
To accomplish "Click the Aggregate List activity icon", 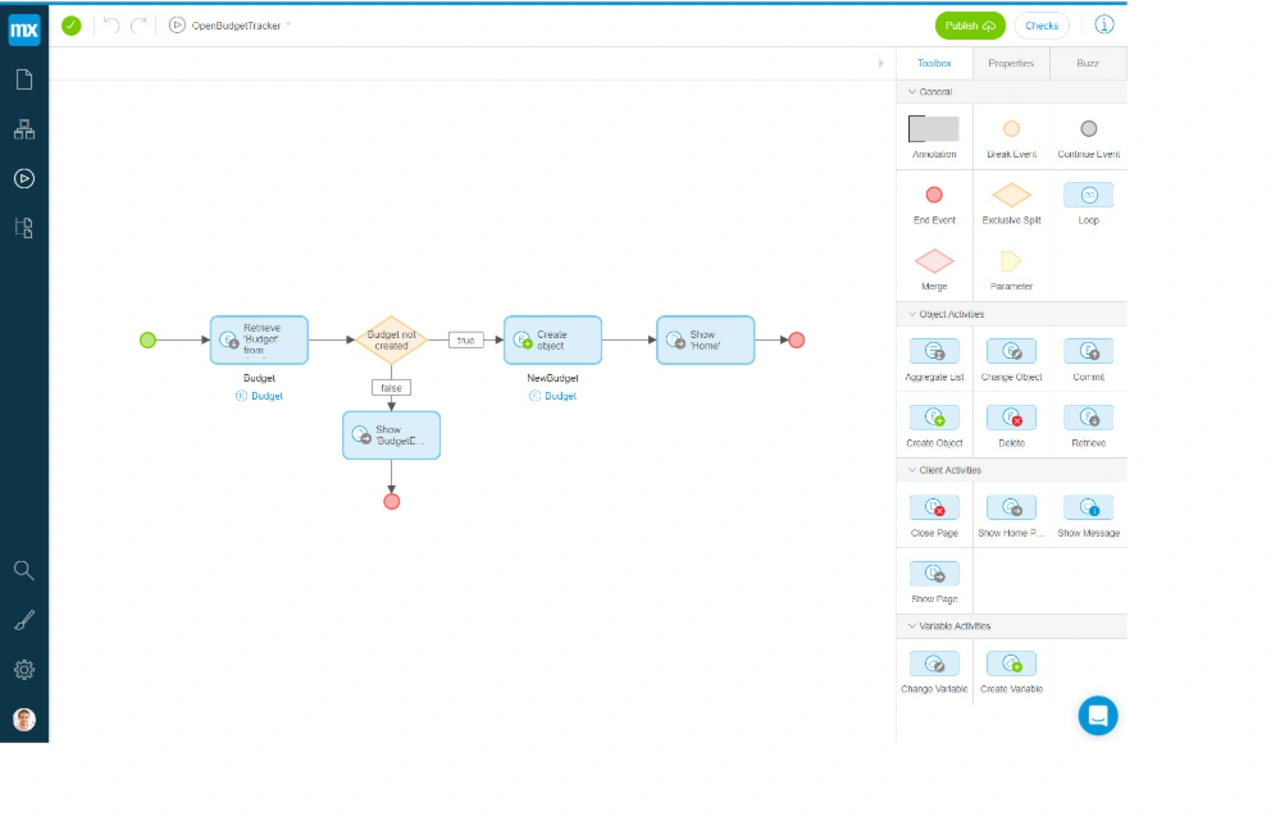I will [x=934, y=351].
